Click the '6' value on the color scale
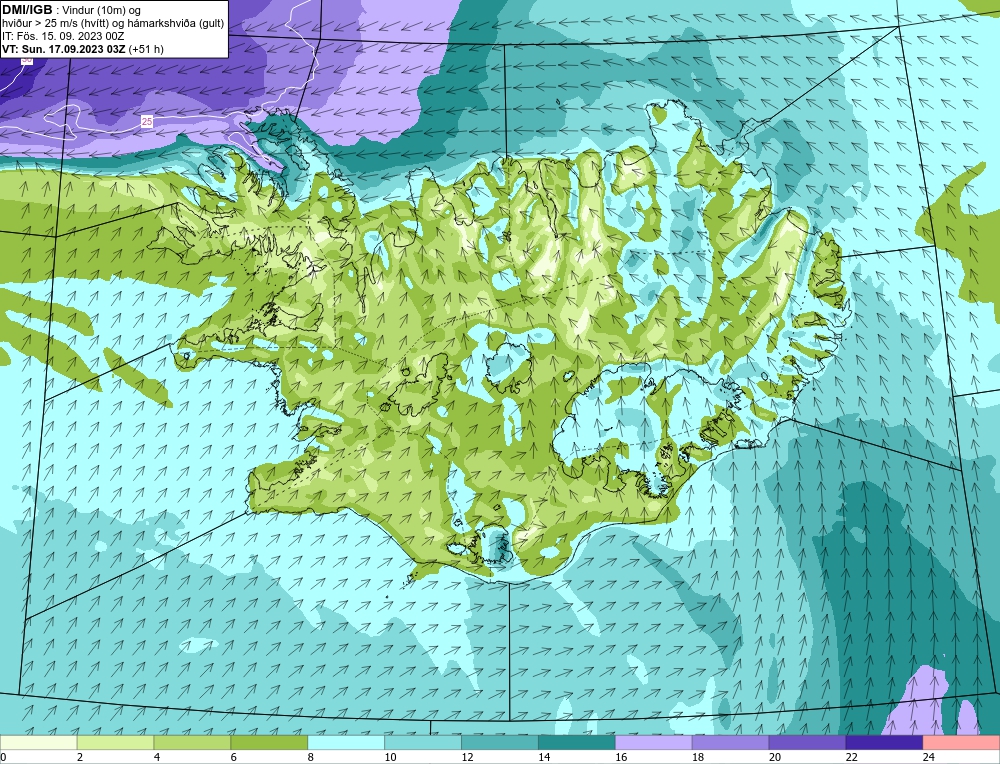The height and width of the screenshot is (764, 1000). [x=233, y=757]
